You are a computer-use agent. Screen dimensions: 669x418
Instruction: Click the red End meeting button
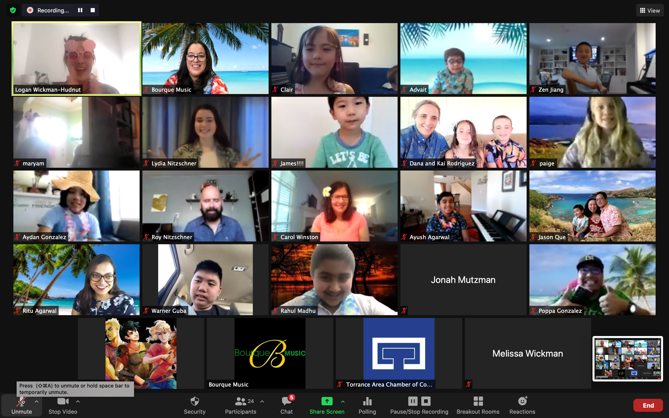[648, 405]
